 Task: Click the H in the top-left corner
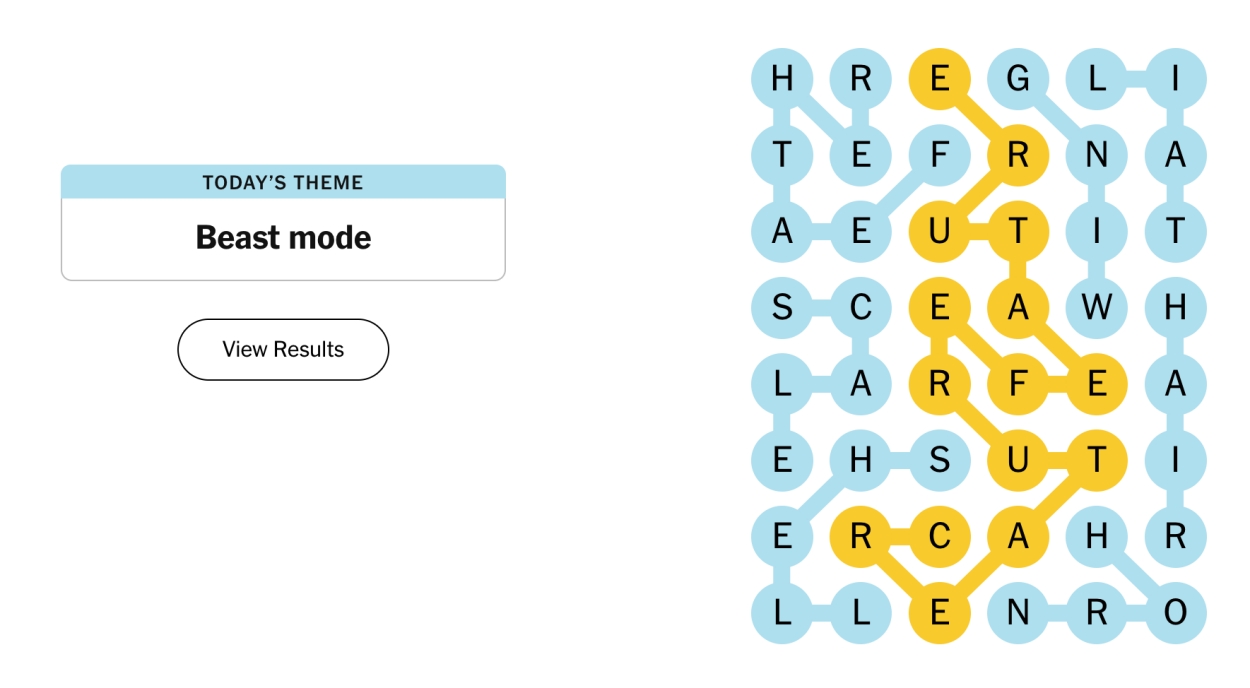[783, 79]
